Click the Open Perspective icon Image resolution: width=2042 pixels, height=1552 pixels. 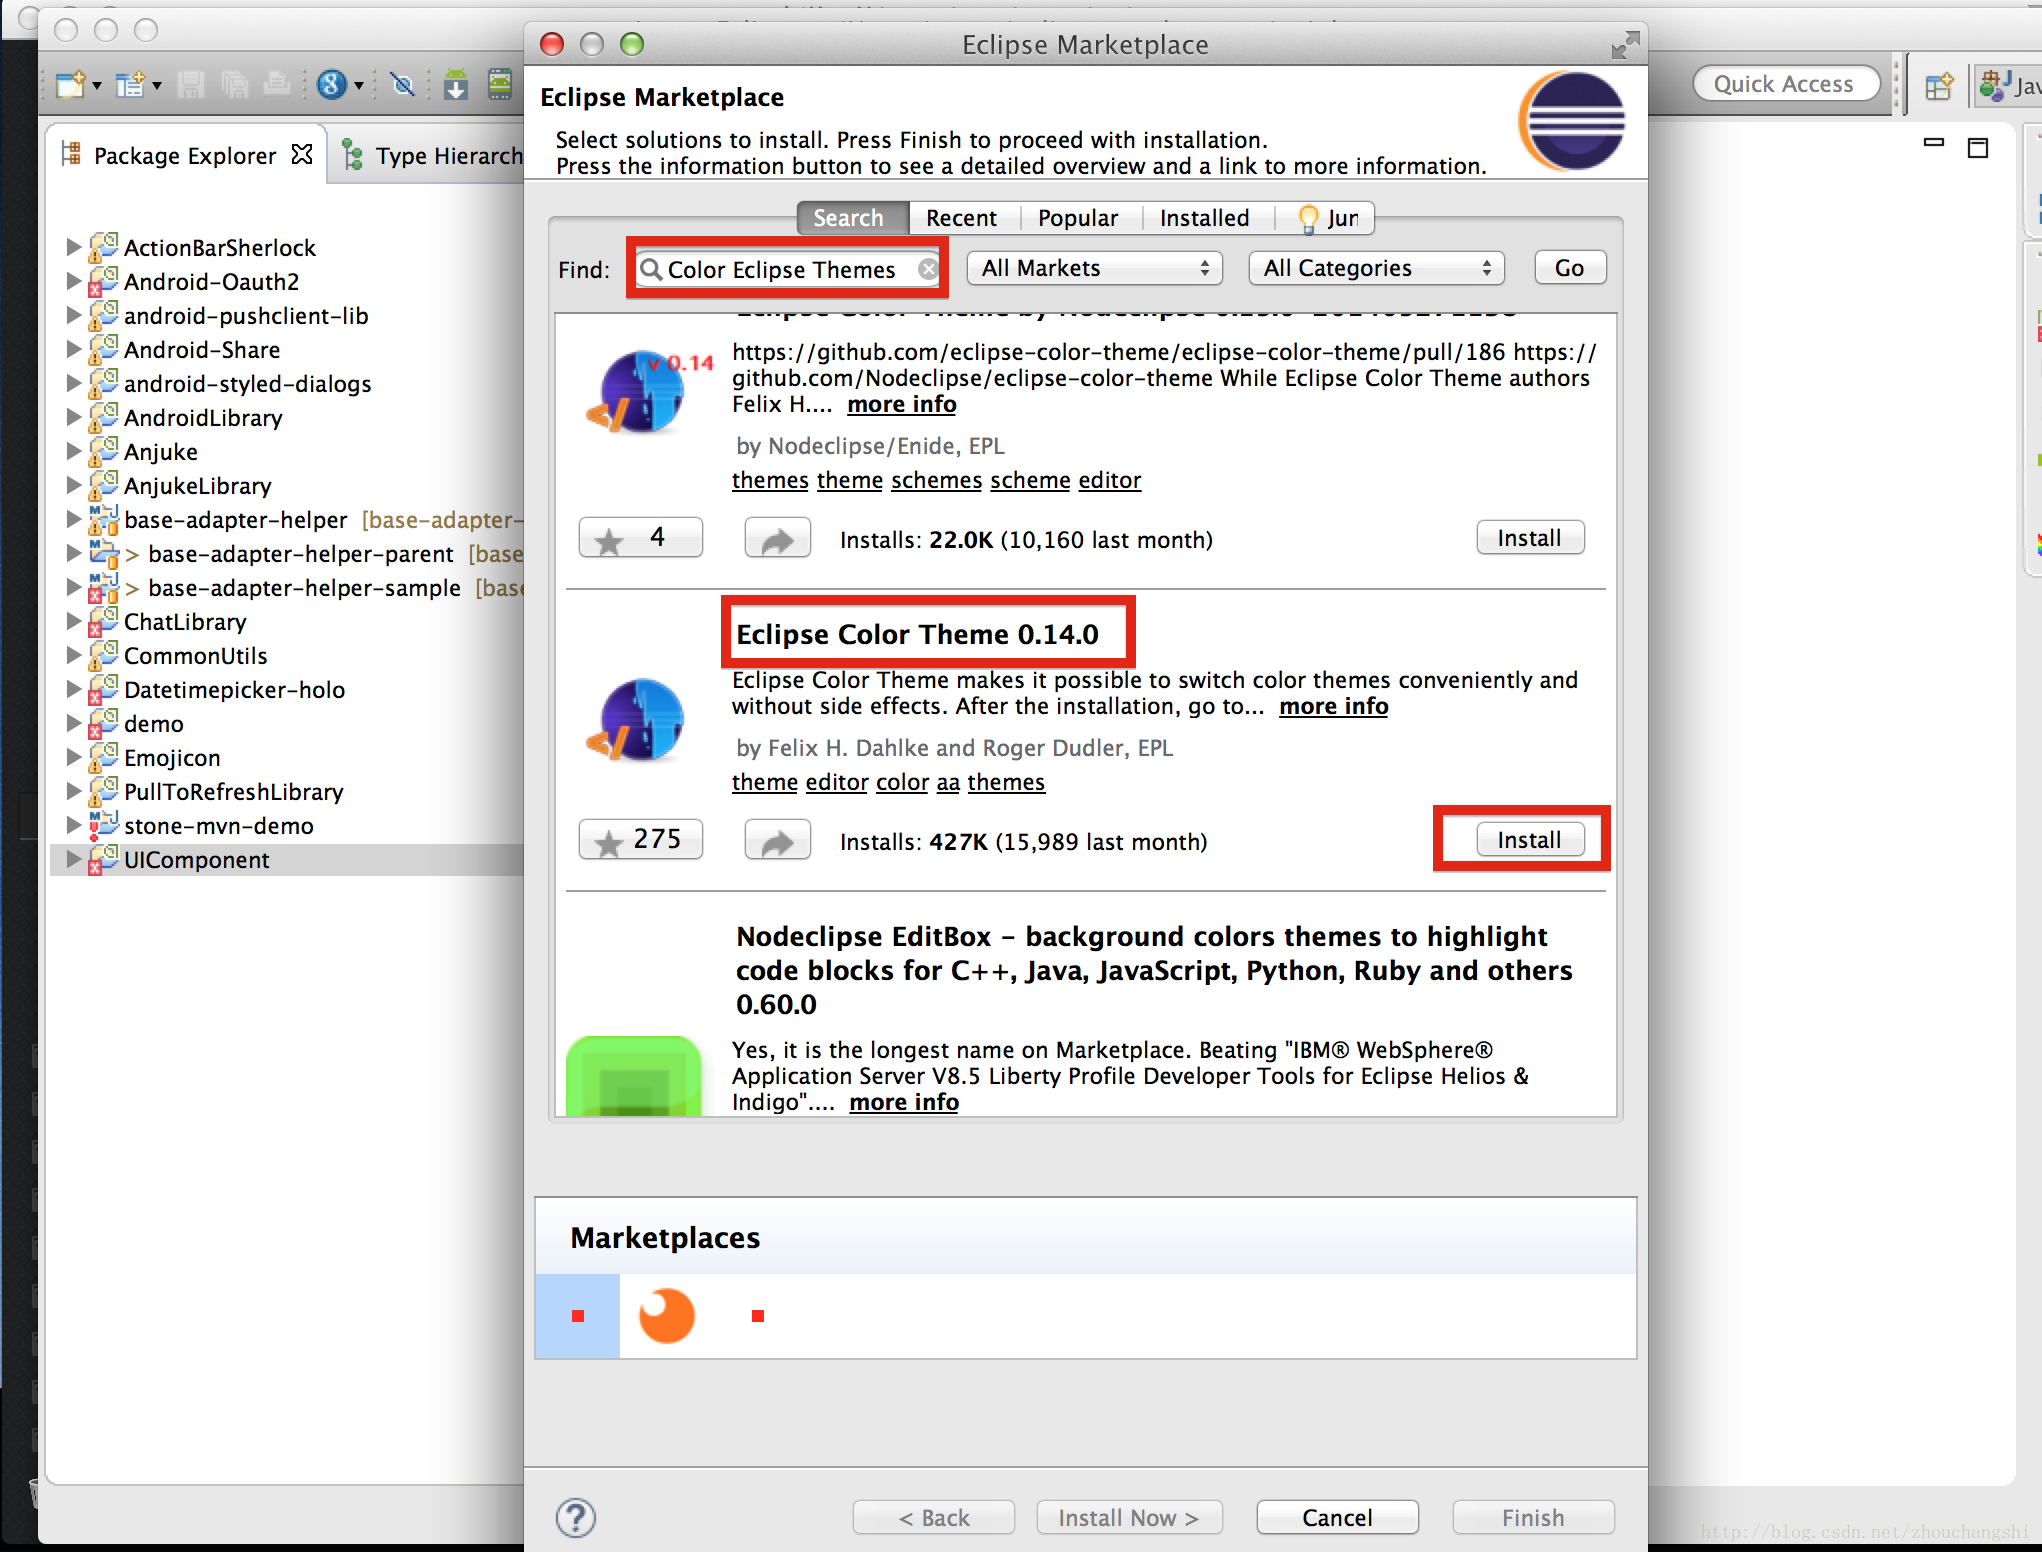pyautogui.click(x=1938, y=87)
